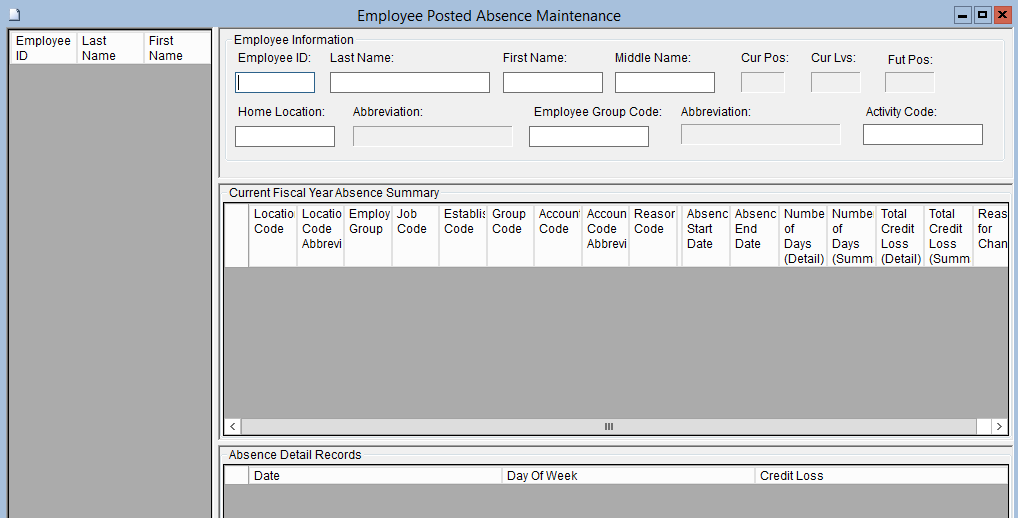The width and height of the screenshot is (1018, 518).
Task: Click the Credit Loss column header
Action: tap(880, 476)
